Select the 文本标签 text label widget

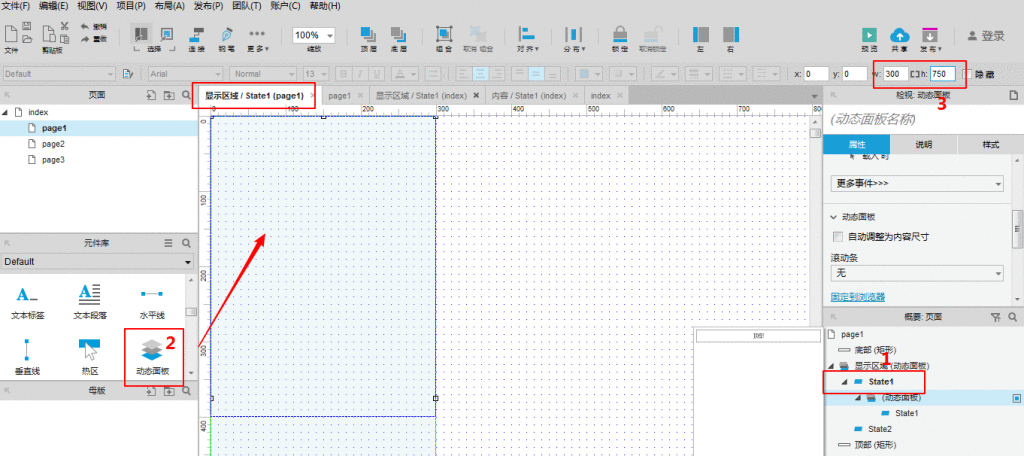[27, 303]
